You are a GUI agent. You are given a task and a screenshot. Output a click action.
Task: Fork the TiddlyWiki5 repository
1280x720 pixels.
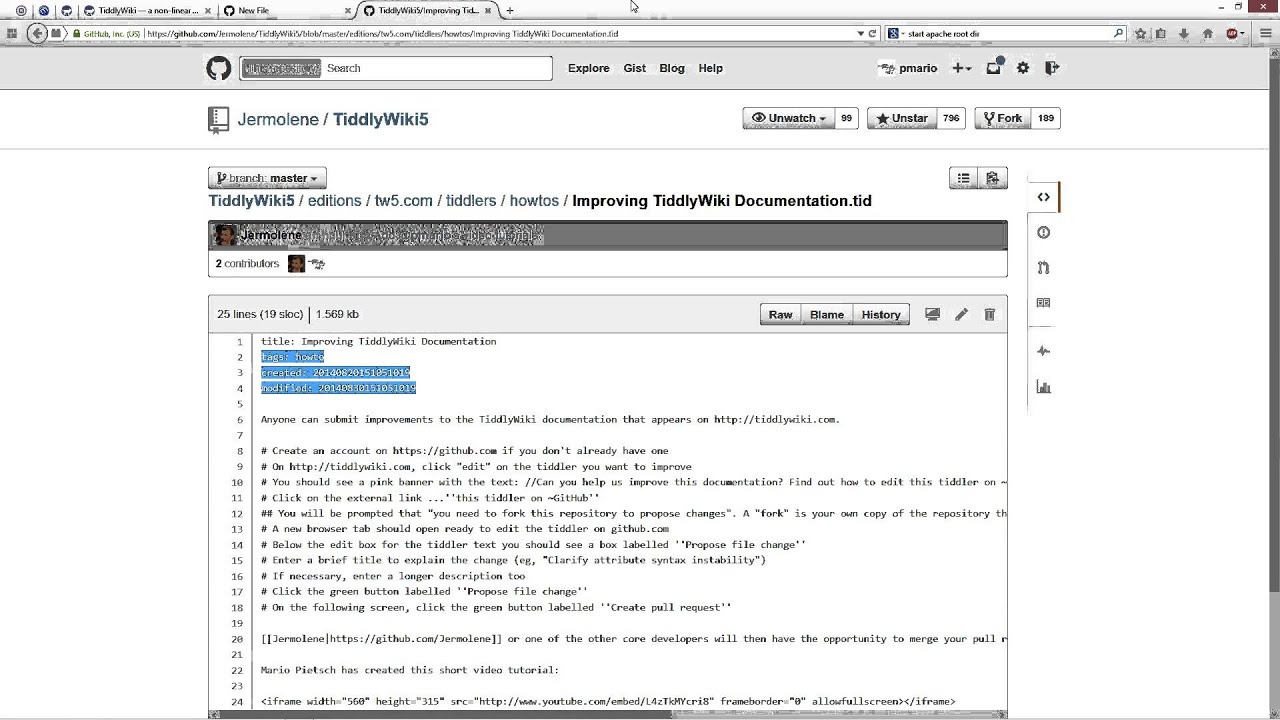(x=1002, y=118)
